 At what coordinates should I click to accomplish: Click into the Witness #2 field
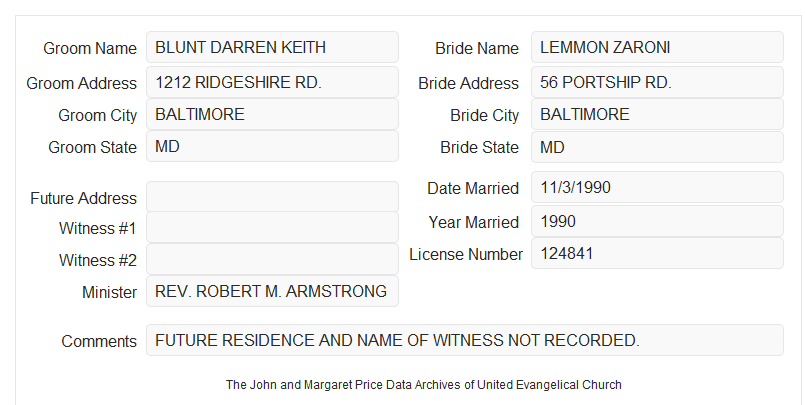272,259
